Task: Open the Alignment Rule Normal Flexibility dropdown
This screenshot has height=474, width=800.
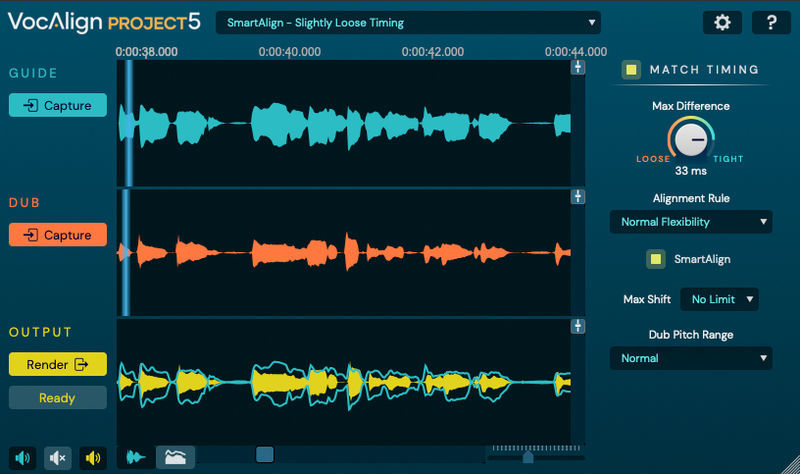Action: 691,222
